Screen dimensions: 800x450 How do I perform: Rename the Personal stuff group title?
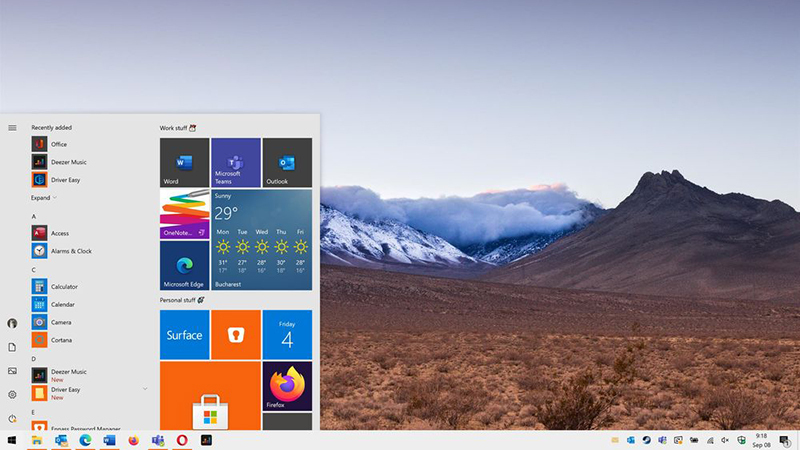[x=178, y=300]
